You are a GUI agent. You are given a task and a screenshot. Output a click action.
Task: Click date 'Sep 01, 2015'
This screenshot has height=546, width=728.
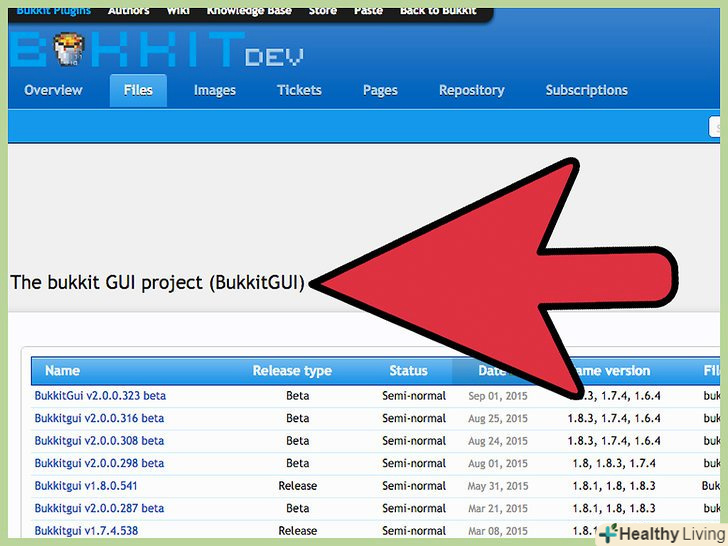498,396
